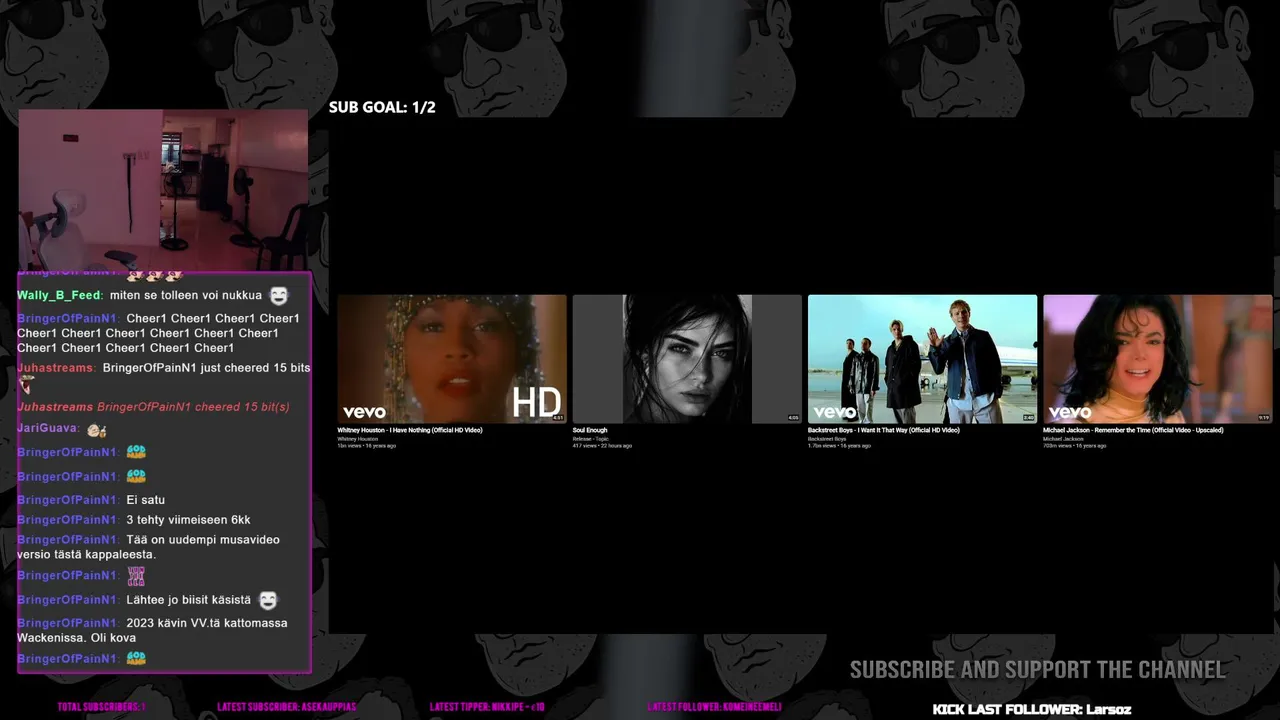Click the HD badge on the Whitney Houston thumbnail
The image size is (1280, 720).
[x=536, y=403]
